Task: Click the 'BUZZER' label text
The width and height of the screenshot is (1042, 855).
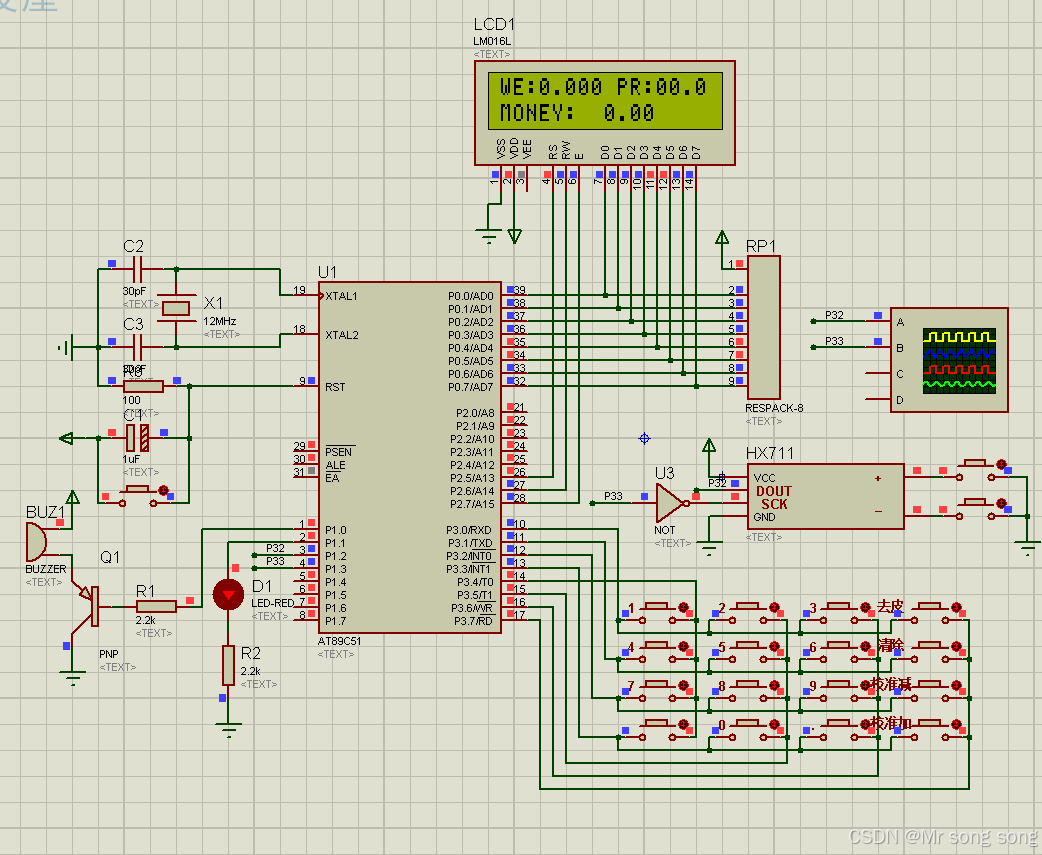Action: pyautogui.click(x=46, y=569)
